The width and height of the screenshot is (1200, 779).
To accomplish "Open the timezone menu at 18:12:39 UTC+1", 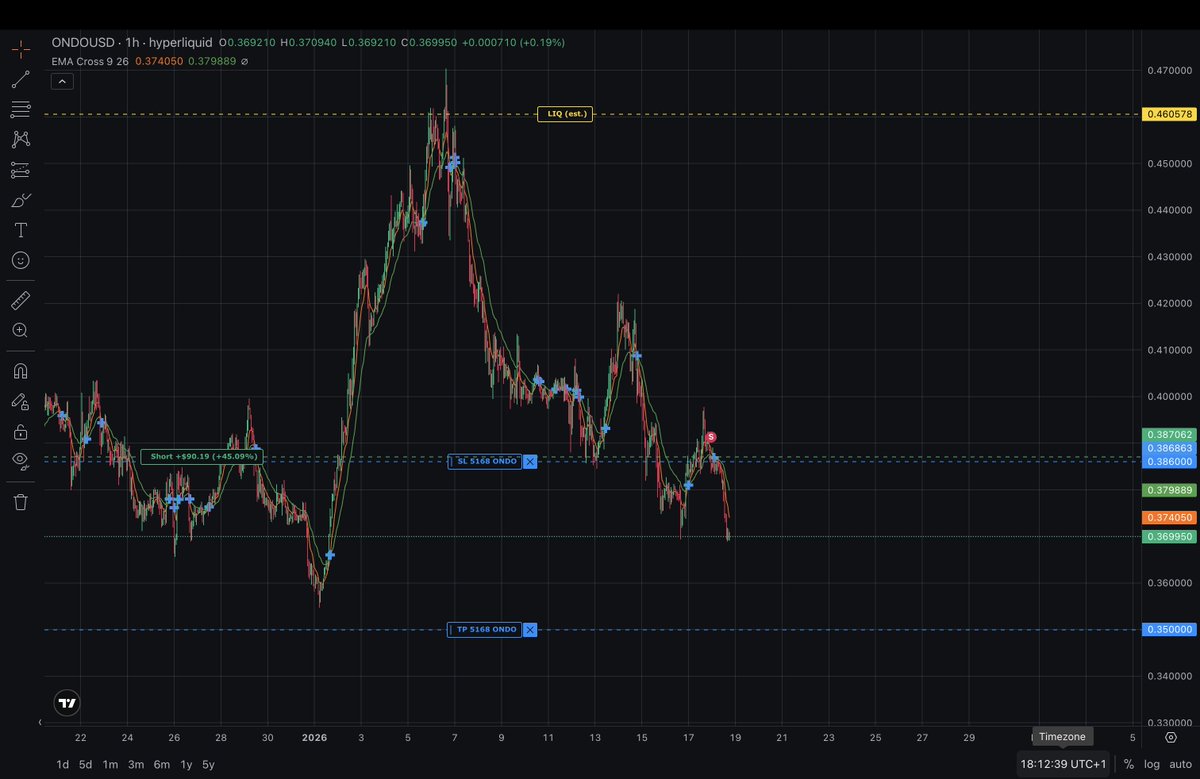I will point(1063,764).
